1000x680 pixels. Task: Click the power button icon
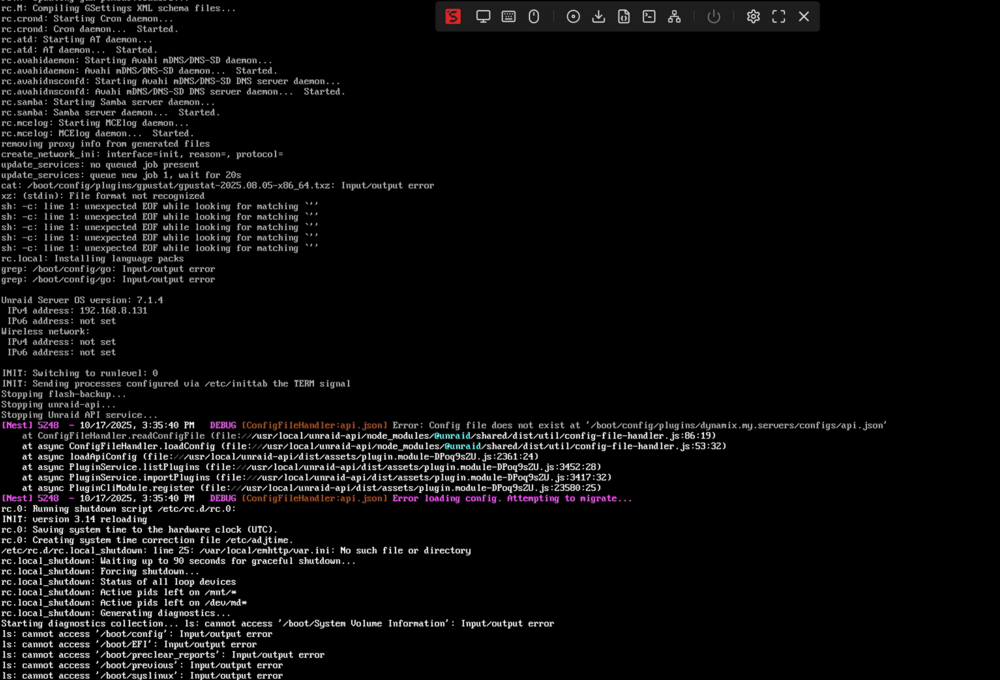[x=714, y=17]
